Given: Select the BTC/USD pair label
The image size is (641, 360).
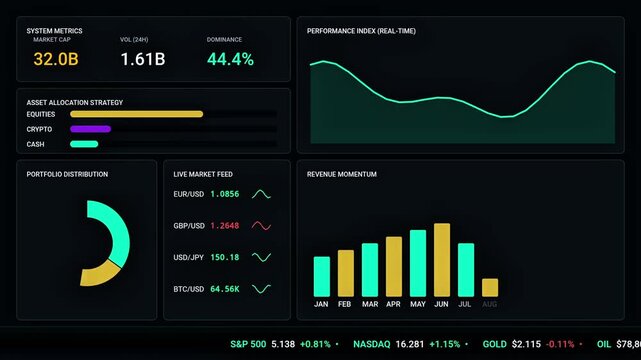Looking at the screenshot, I should coord(188,289).
